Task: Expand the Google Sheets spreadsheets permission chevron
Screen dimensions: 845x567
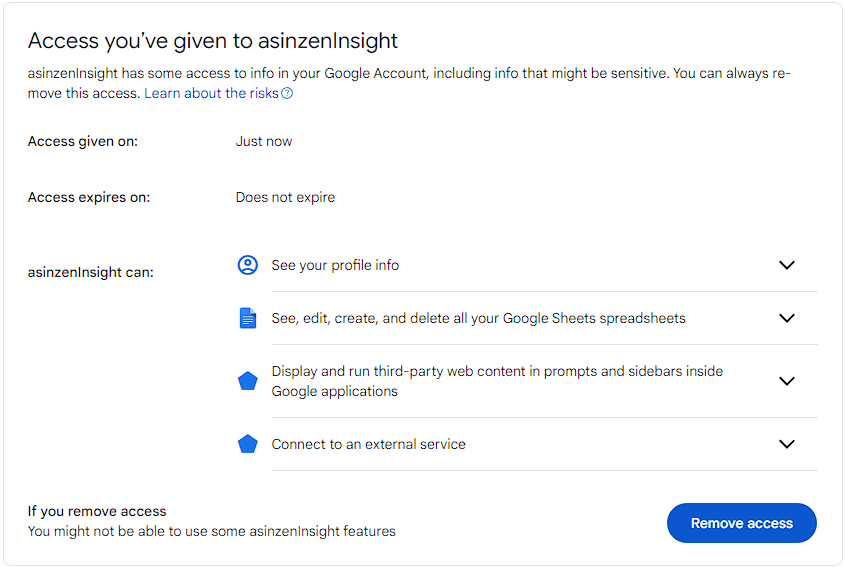Action: pyautogui.click(x=787, y=318)
